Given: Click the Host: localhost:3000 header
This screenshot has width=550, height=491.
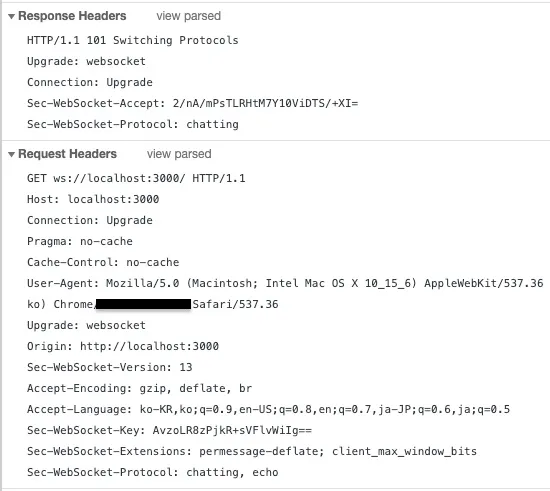Looking at the screenshot, I should (93, 199).
